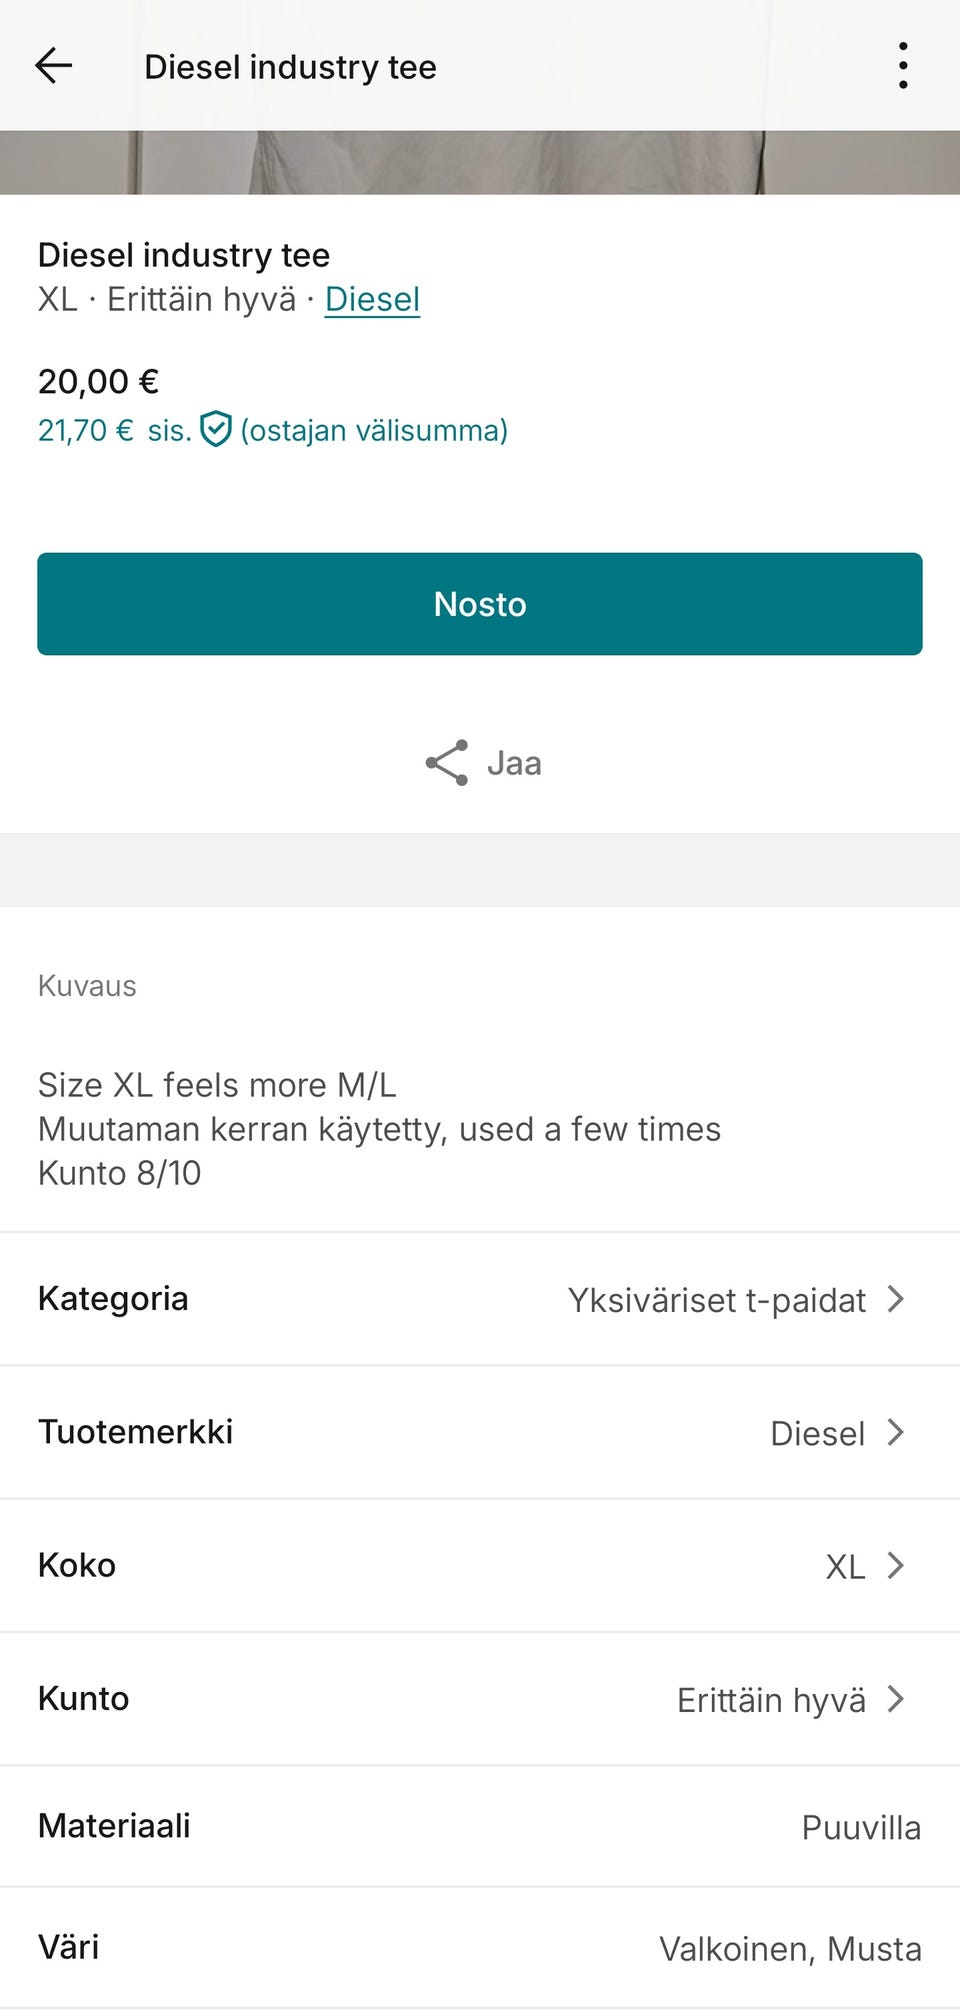Select the Materiaali Puuvilla row

(x=480, y=1826)
